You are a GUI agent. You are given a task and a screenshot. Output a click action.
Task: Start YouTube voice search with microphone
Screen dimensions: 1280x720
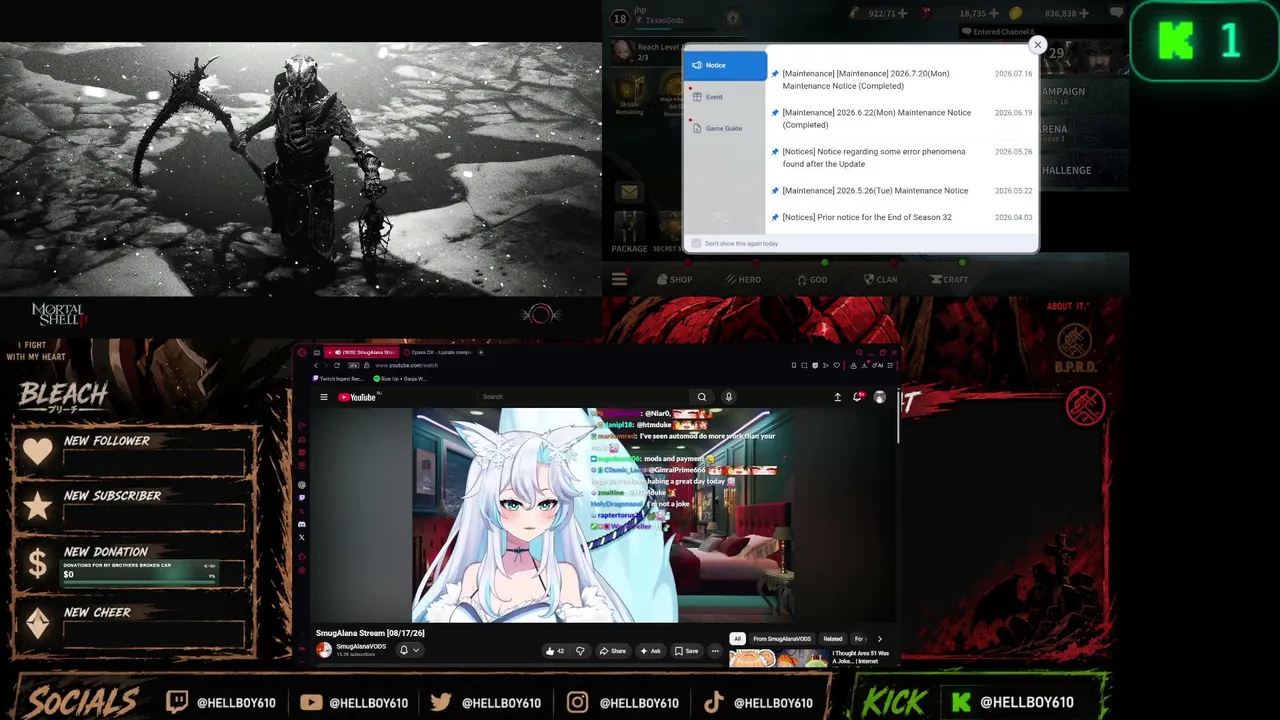tap(729, 397)
